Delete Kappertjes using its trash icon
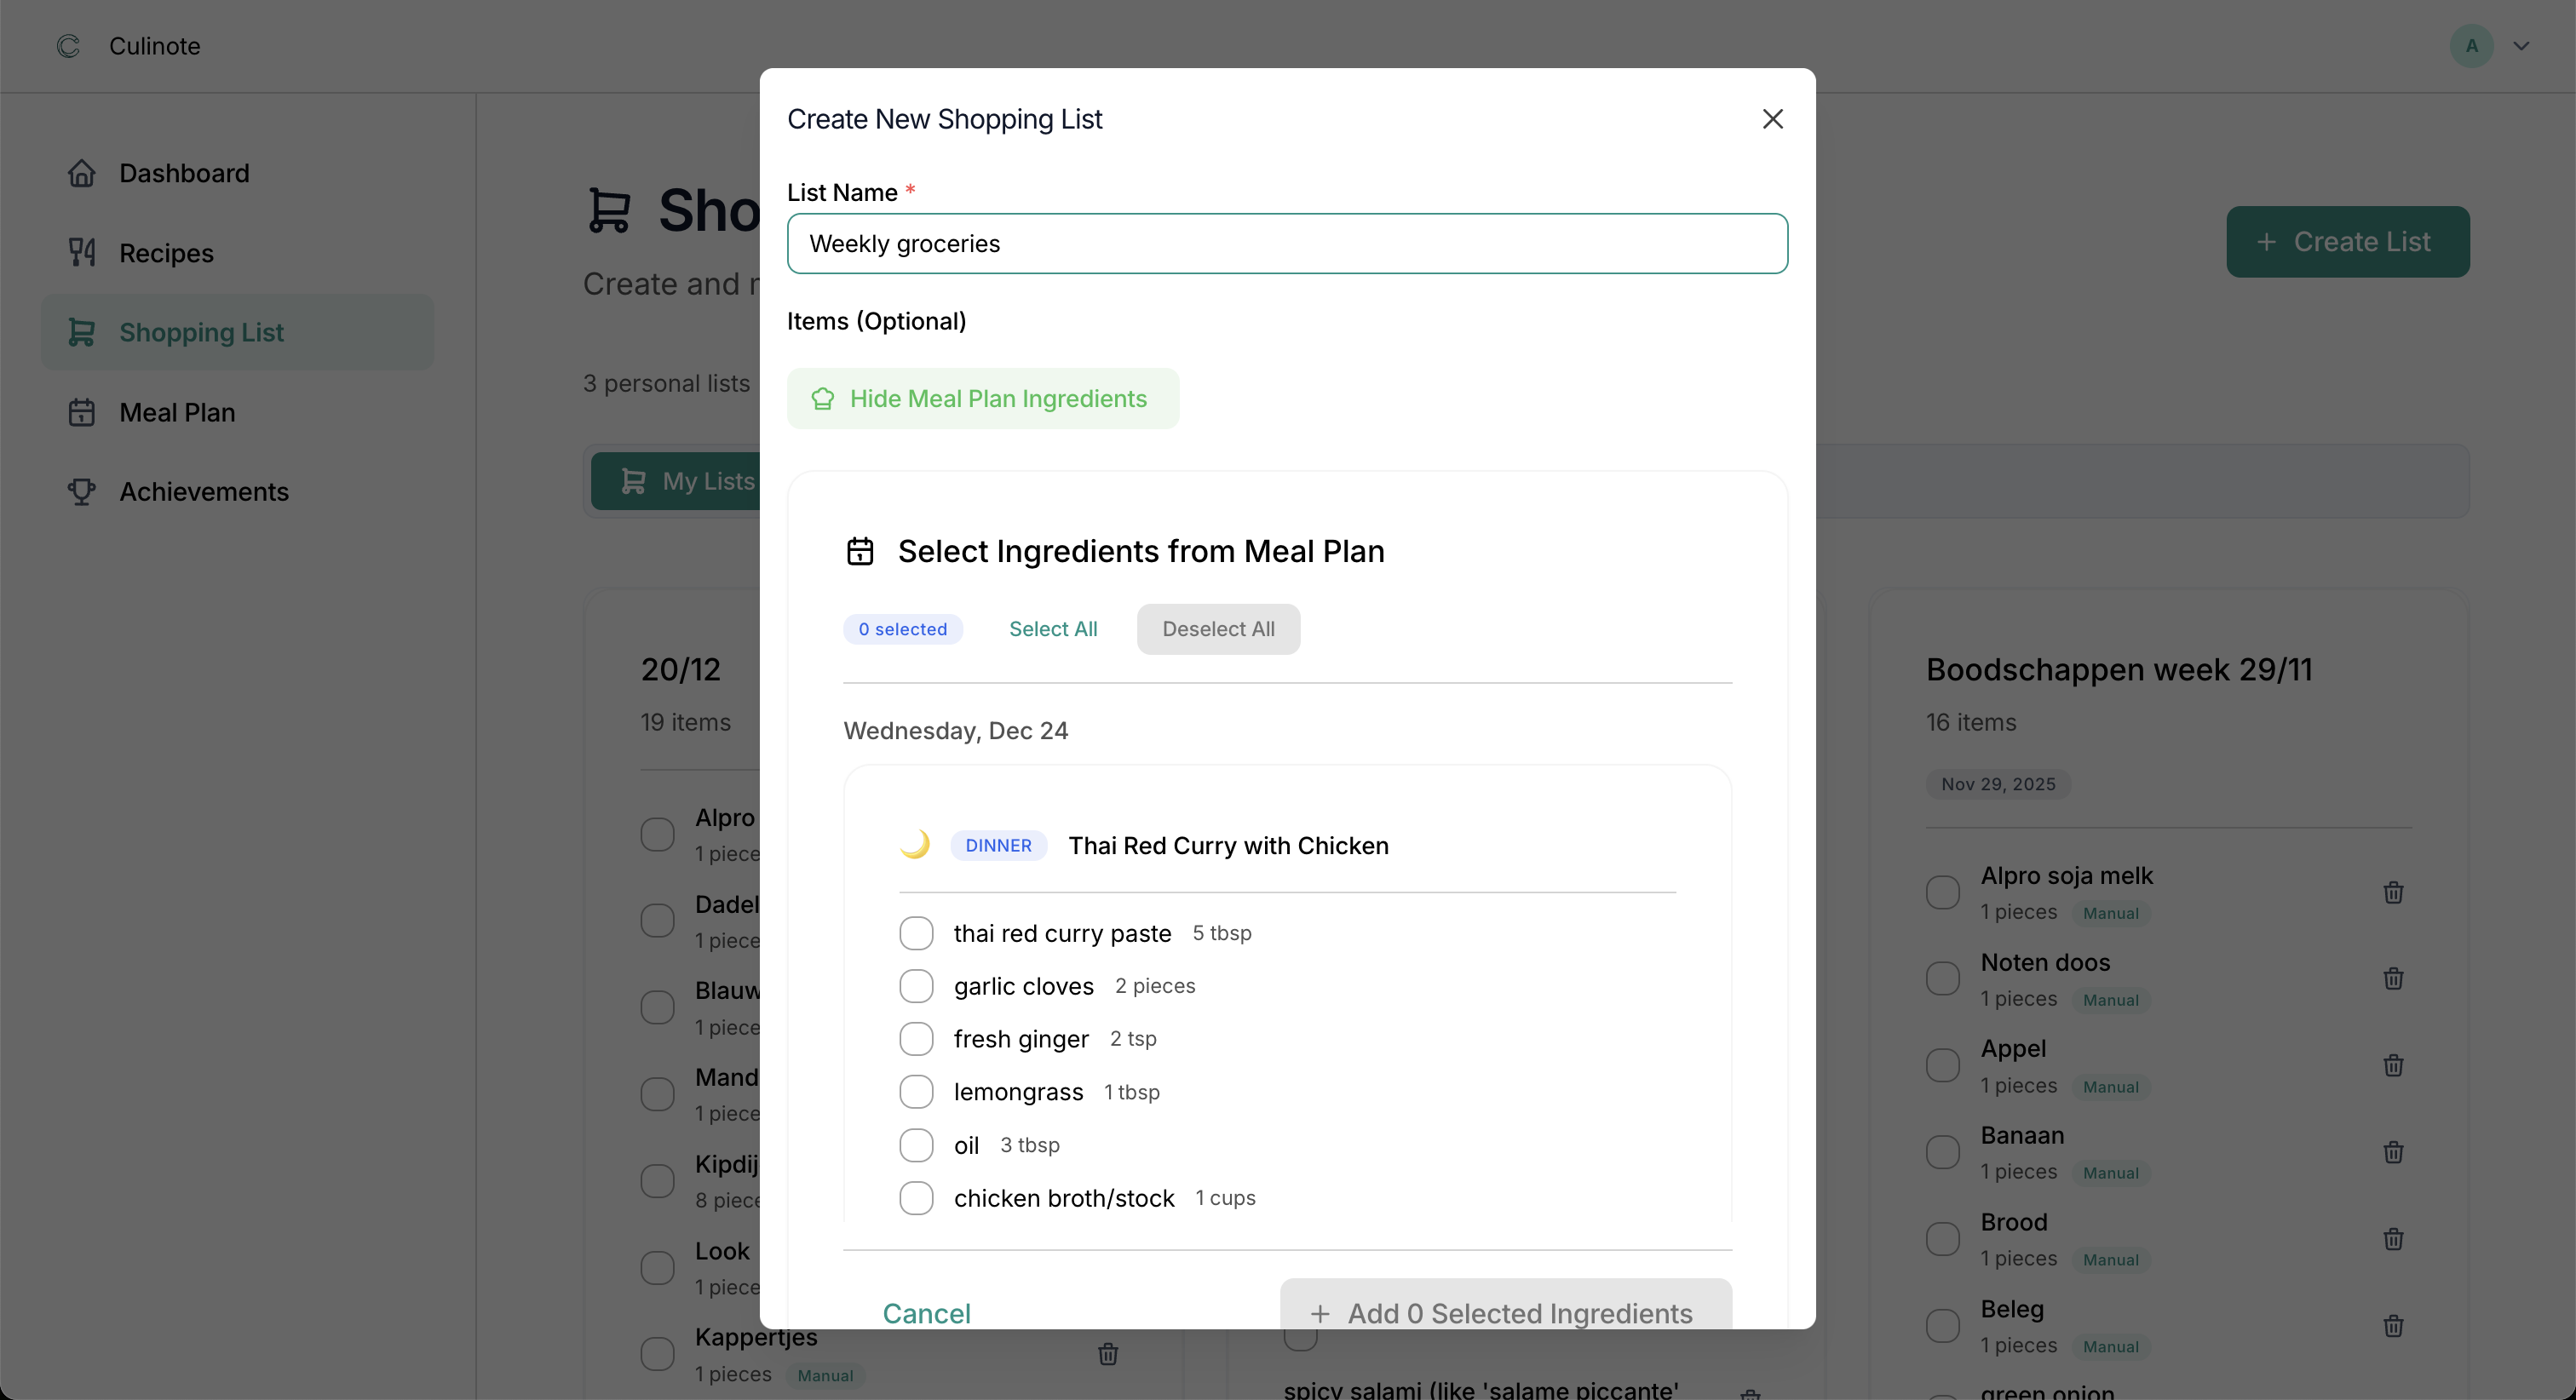The width and height of the screenshot is (2576, 1400). (x=1107, y=1353)
